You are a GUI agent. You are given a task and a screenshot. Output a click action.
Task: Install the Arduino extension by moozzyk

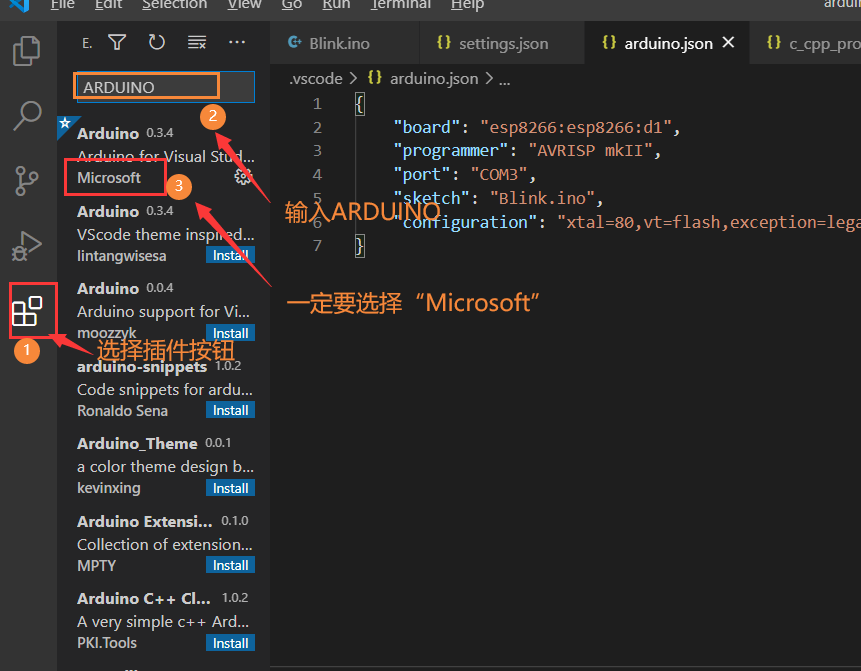click(x=230, y=333)
